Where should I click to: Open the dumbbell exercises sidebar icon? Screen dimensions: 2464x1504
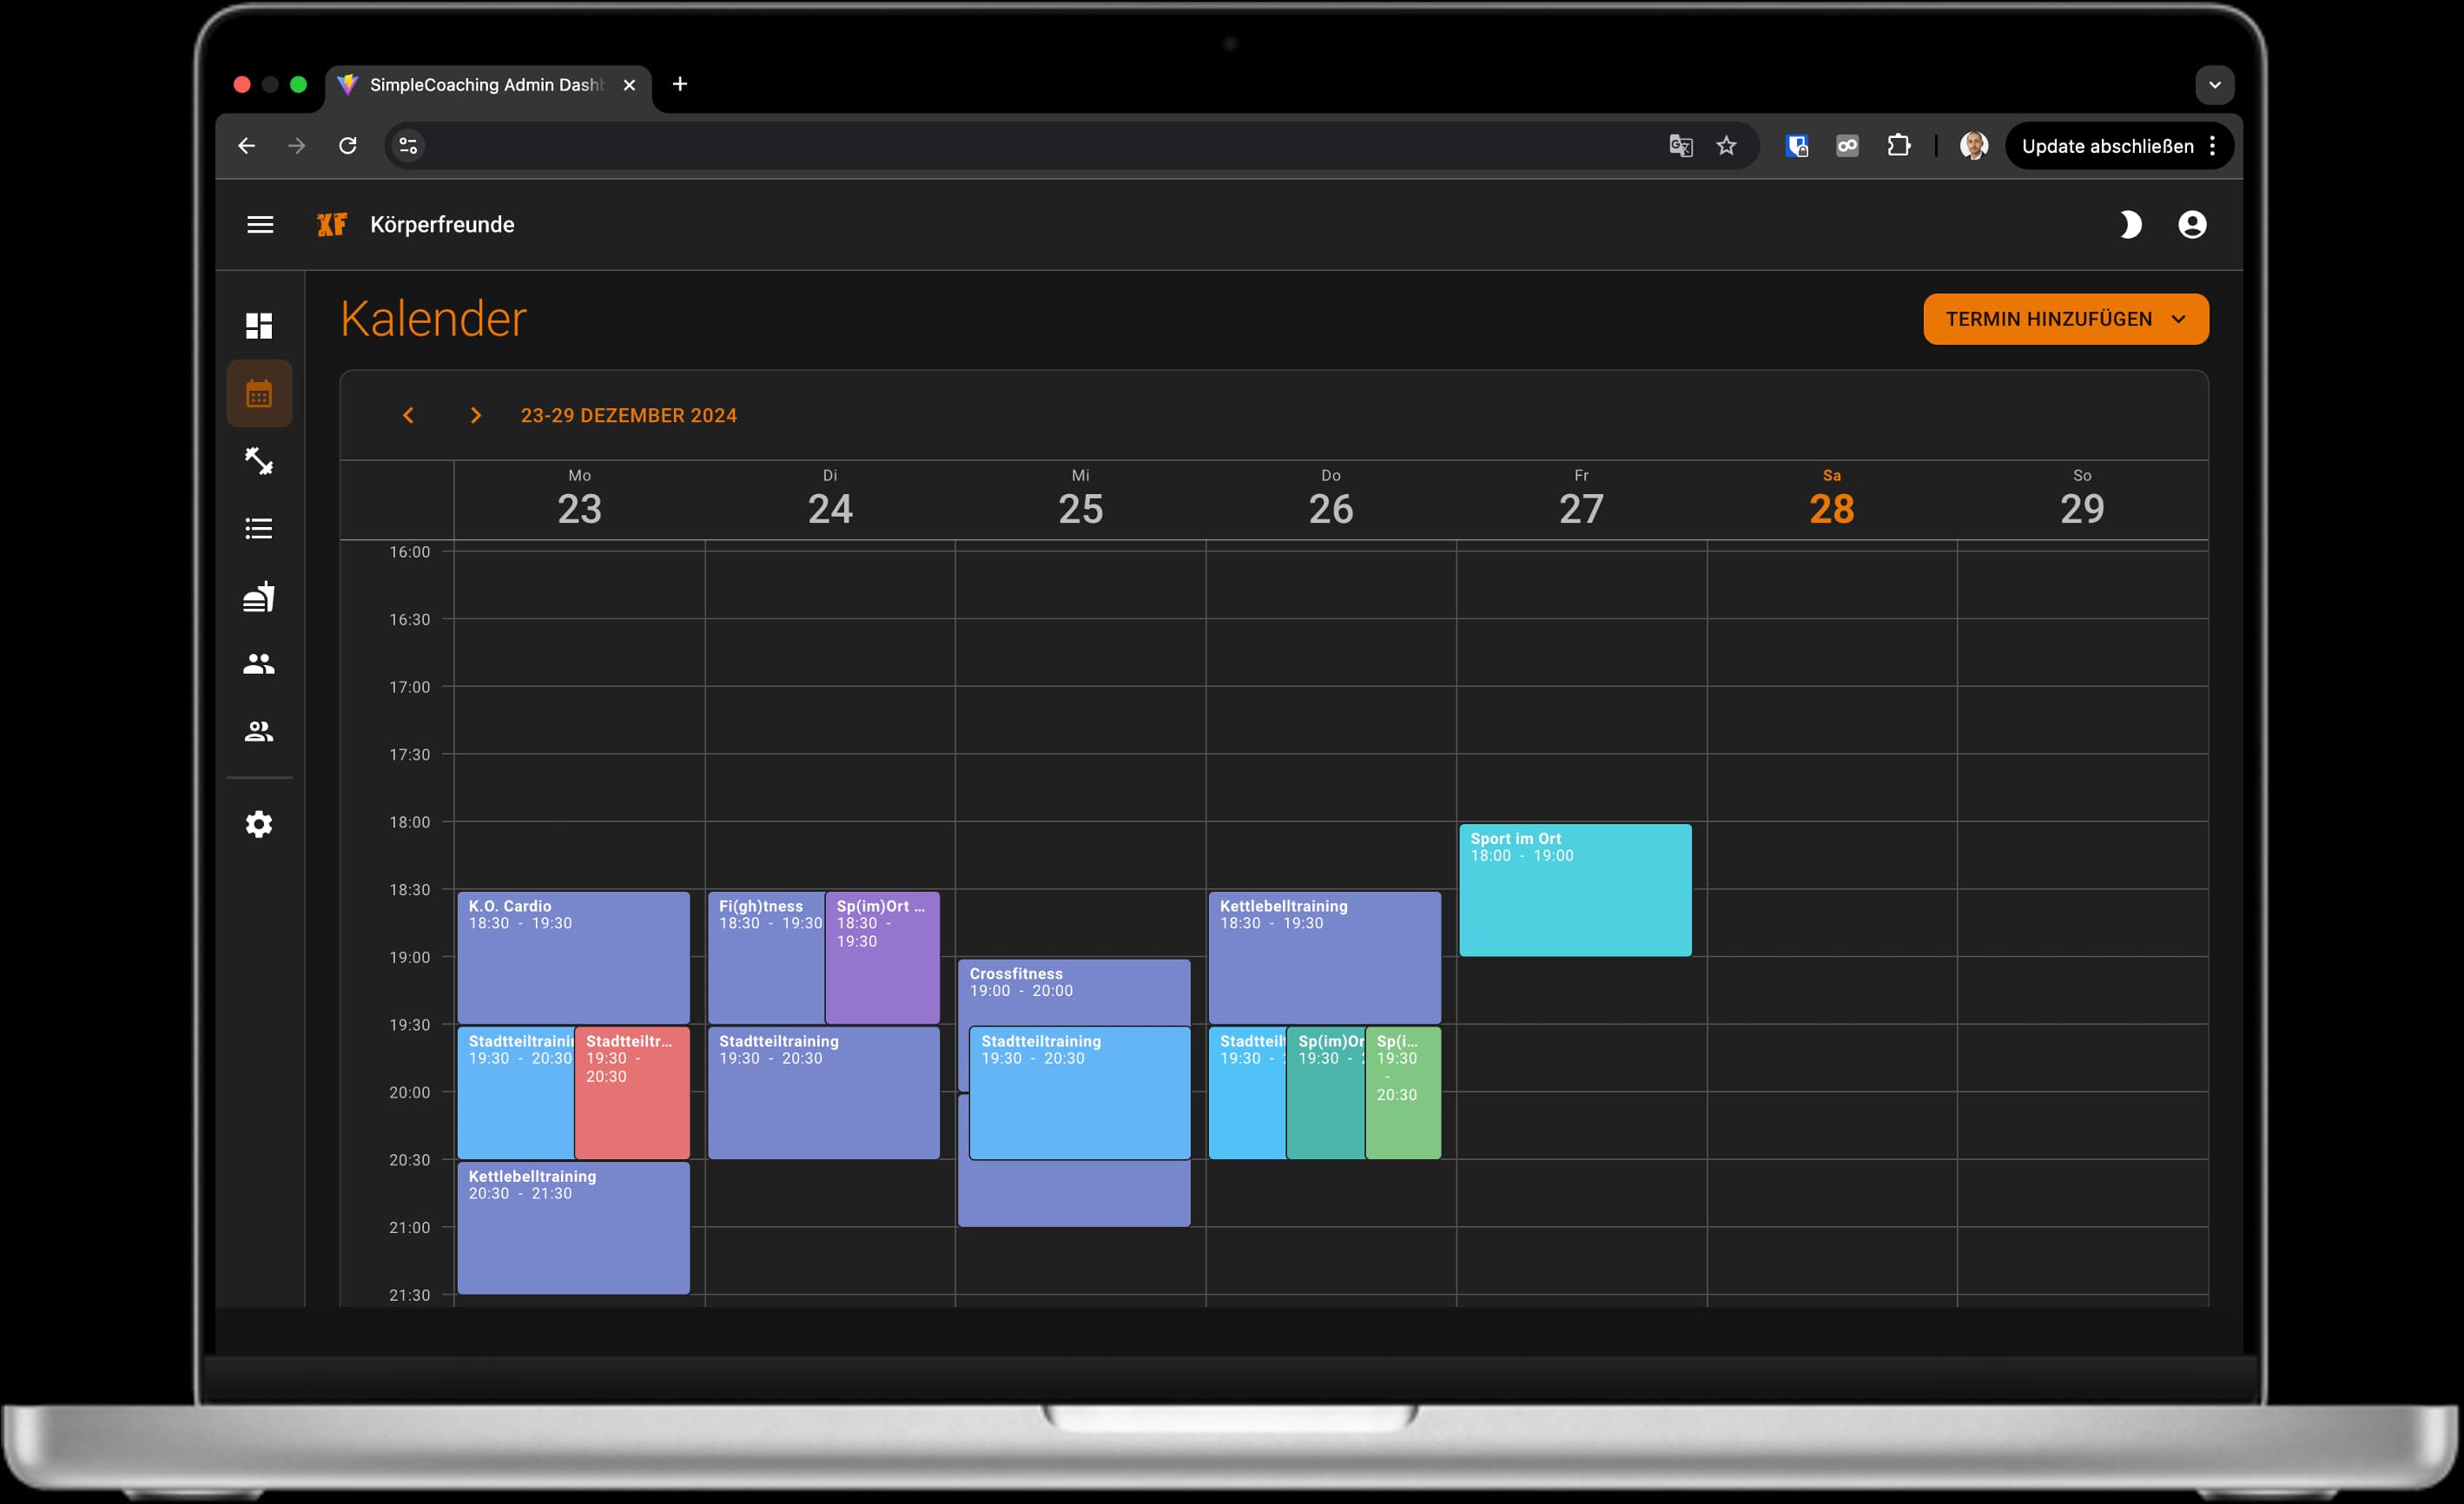tap(259, 461)
